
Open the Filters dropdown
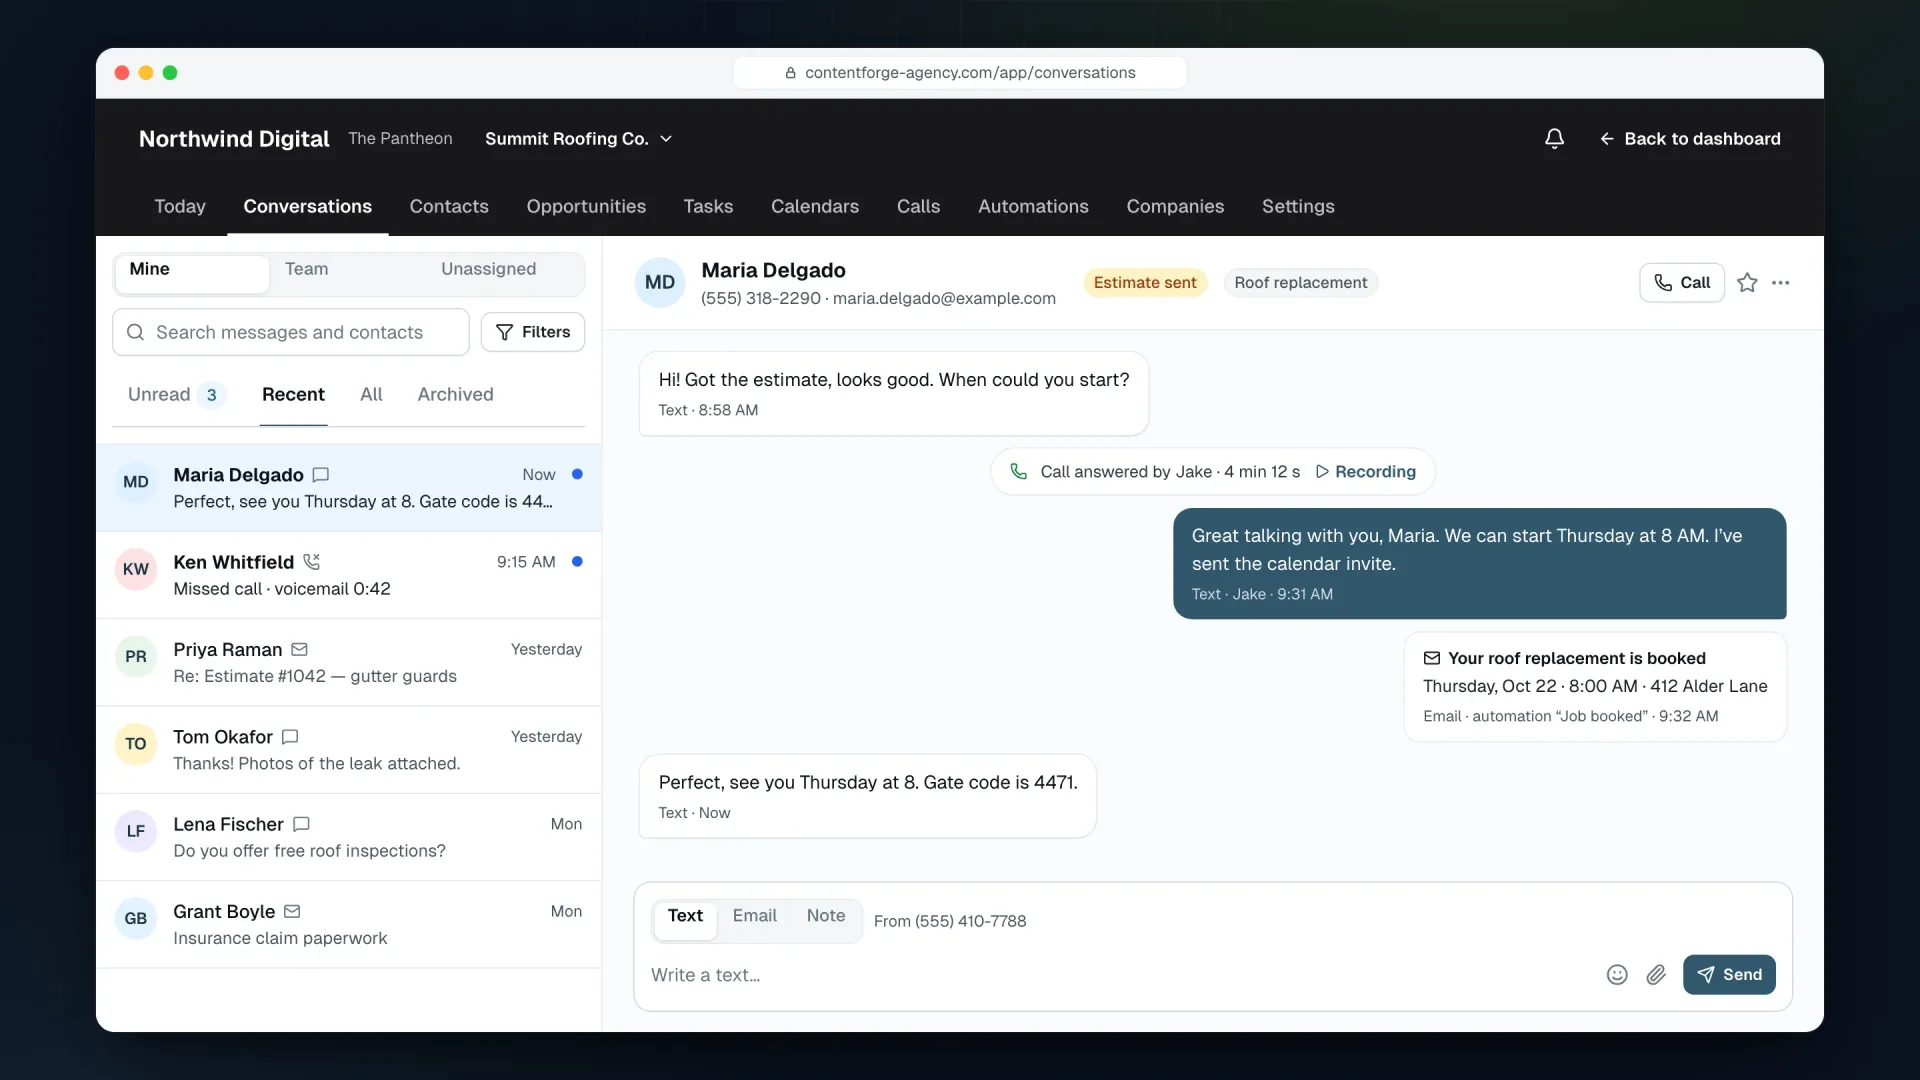[x=533, y=332]
